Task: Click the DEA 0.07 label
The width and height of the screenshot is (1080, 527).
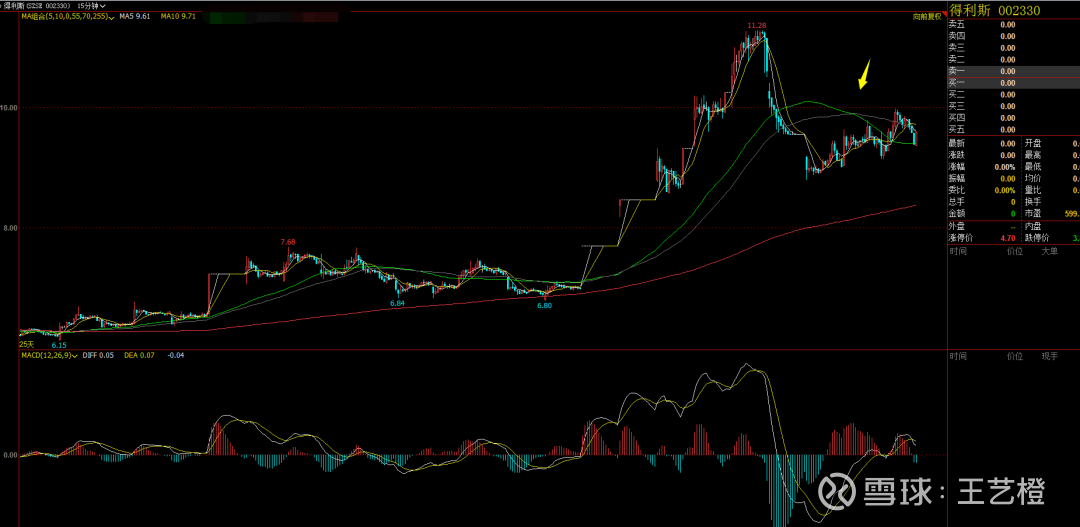Action: coord(140,355)
